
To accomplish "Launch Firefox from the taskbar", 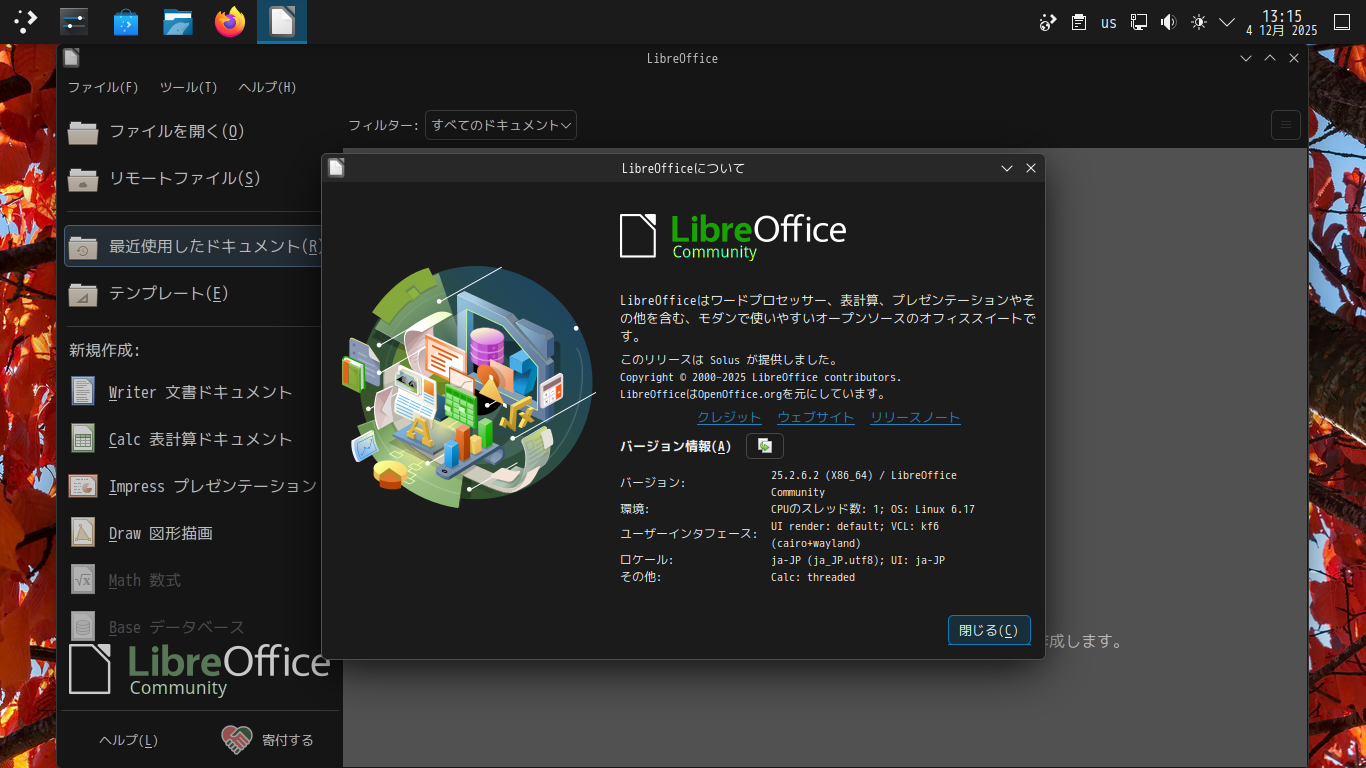I will click(x=229, y=21).
